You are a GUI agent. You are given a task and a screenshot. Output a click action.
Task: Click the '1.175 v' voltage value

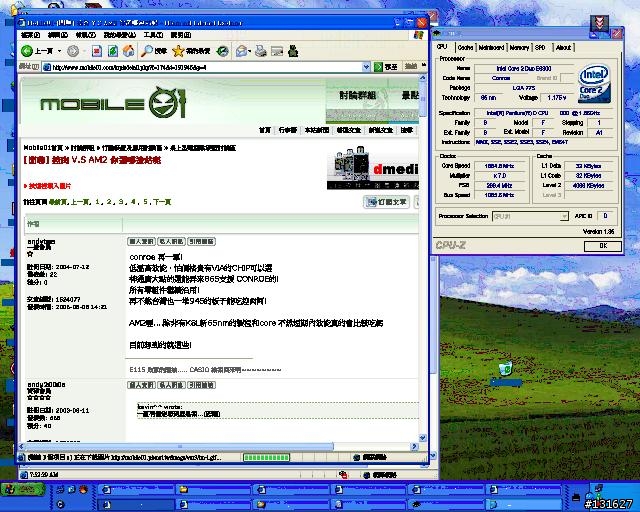pyautogui.click(x=556, y=98)
